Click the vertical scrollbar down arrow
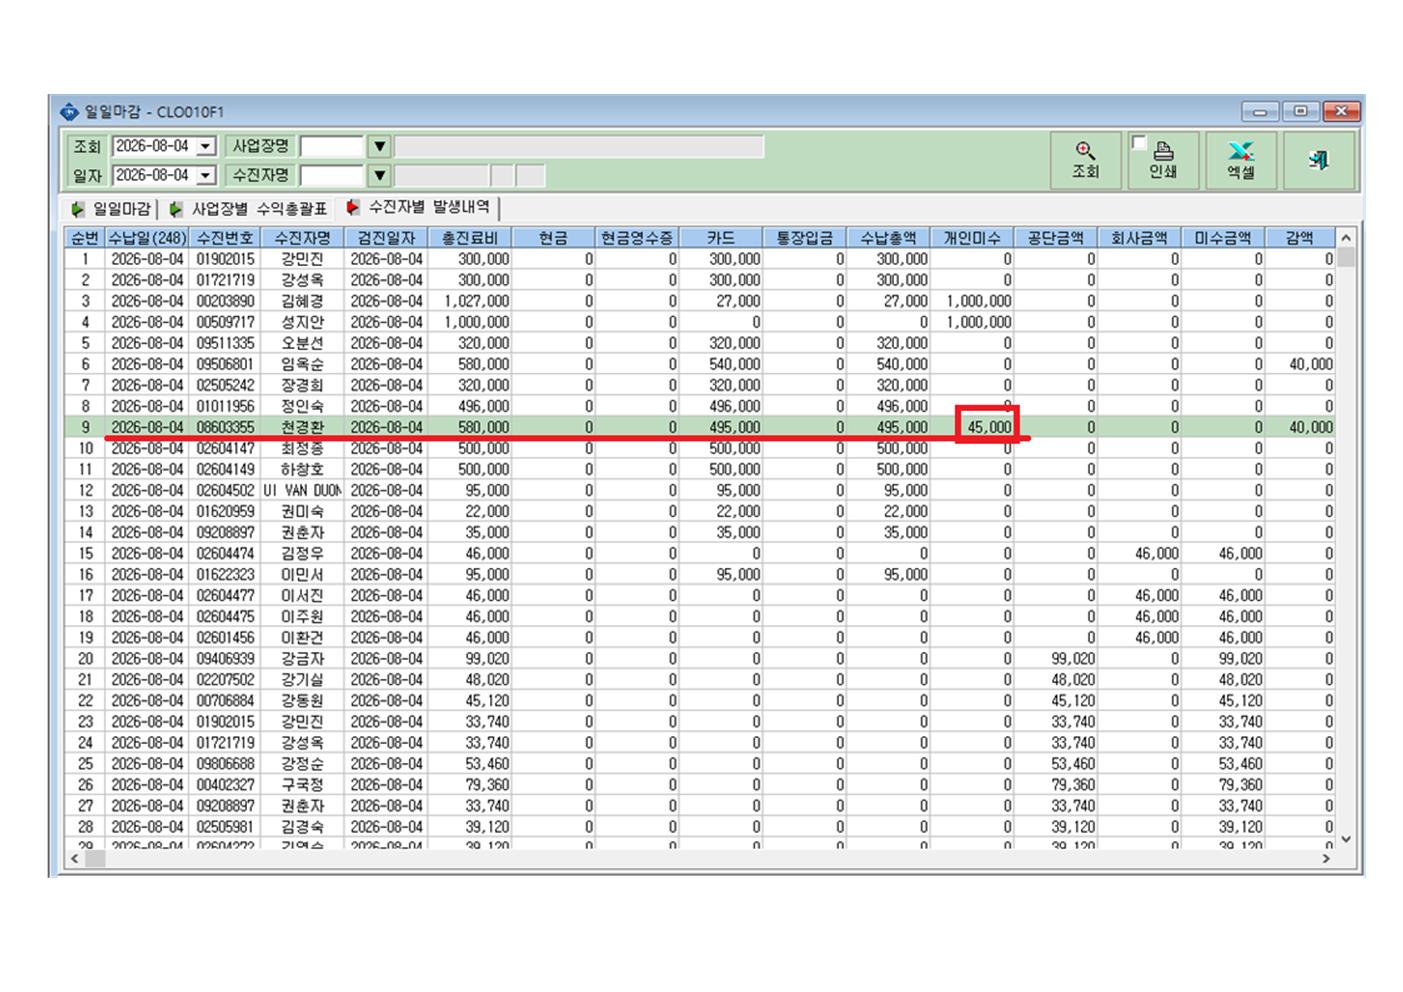 tap(1346, 840)
